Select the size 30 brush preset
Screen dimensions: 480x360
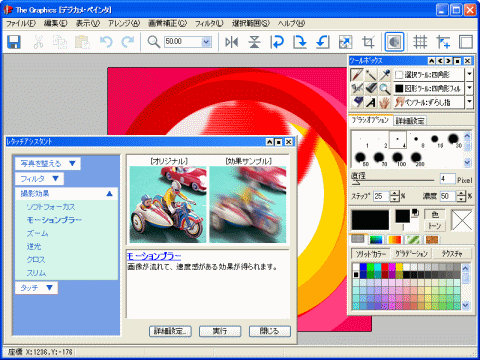click(453, 139)
